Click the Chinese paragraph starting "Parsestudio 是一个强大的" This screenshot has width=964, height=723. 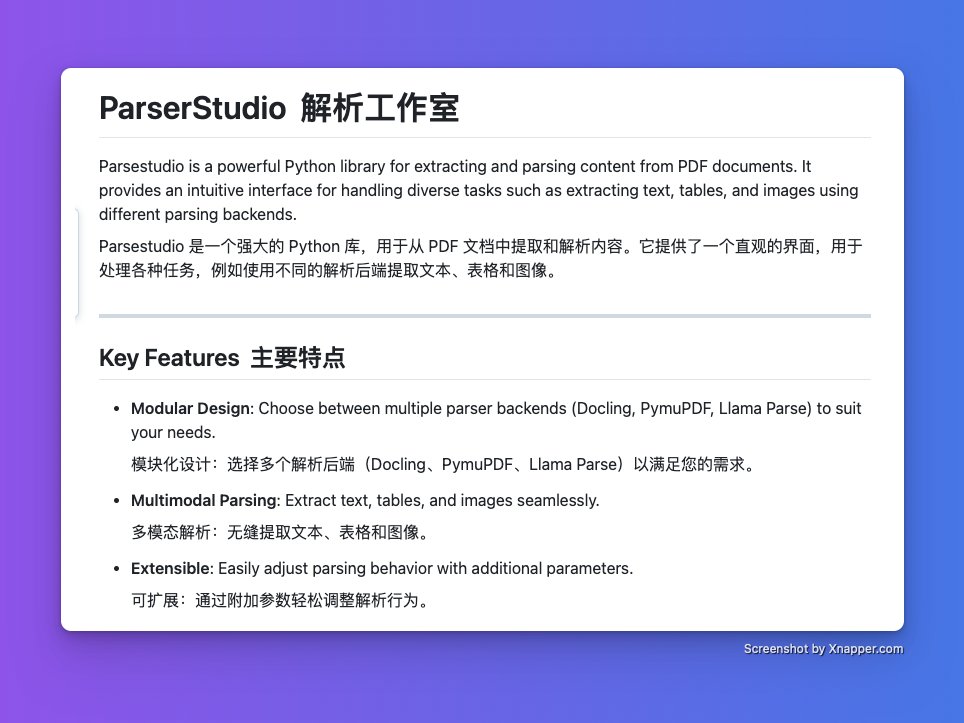pyautogui.click(x=480, y=258)
